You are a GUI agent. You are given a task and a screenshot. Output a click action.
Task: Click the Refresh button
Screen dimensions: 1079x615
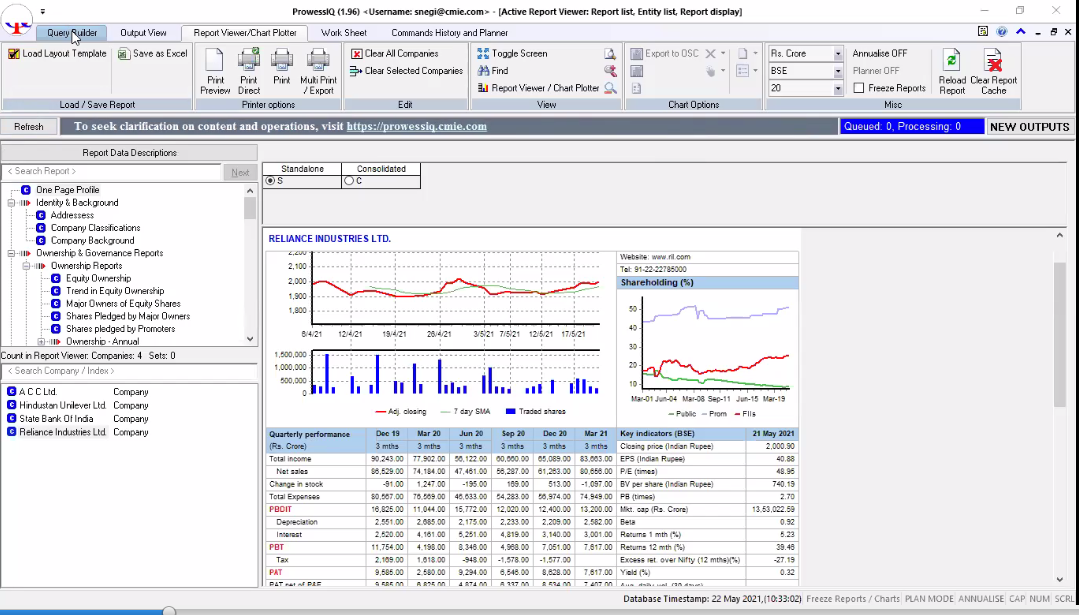28,127
